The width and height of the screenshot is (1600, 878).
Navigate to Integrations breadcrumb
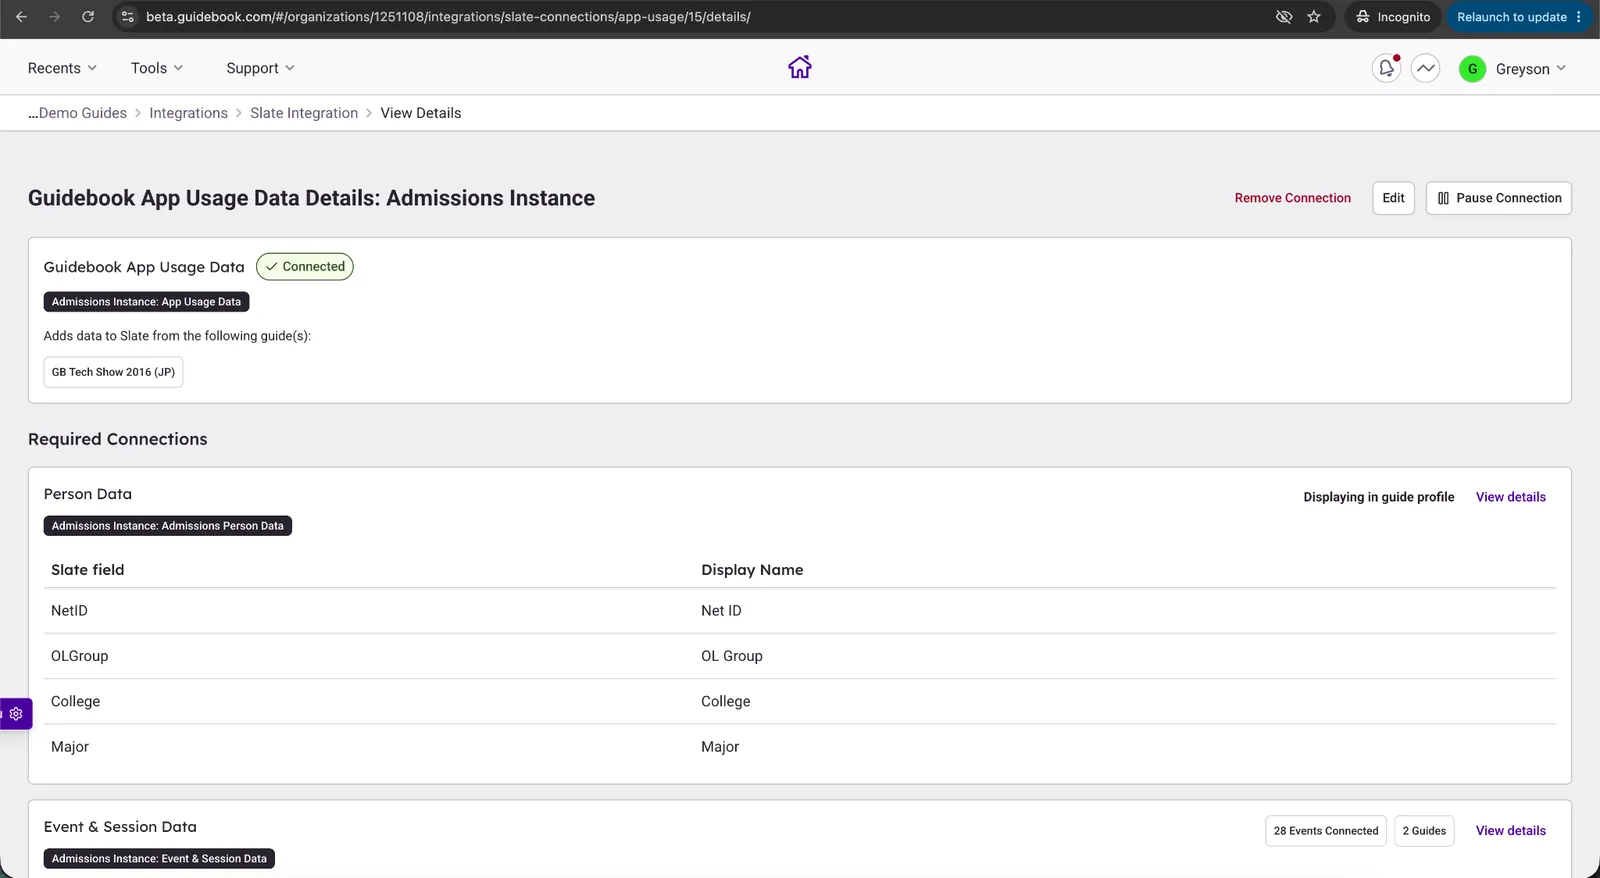(188, 113)
